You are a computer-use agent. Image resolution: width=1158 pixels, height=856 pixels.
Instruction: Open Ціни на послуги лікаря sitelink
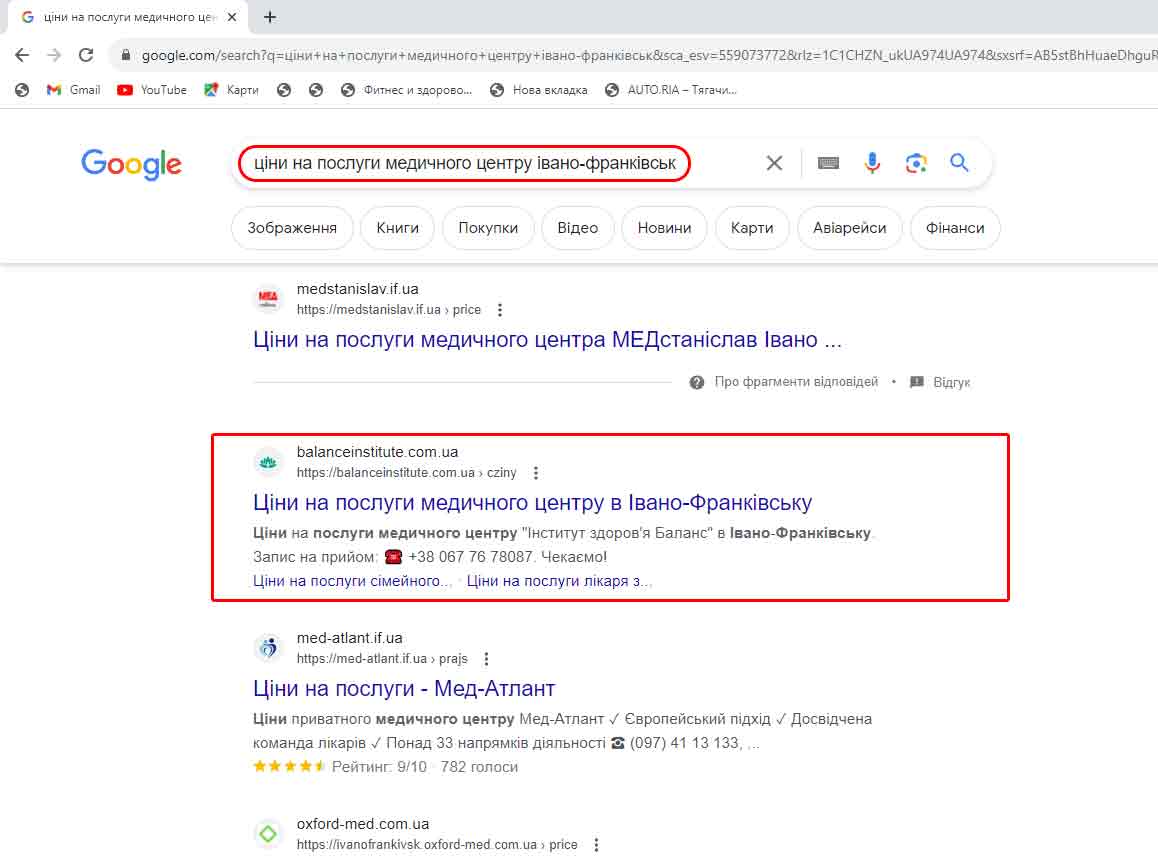click(x=559, y=581)
